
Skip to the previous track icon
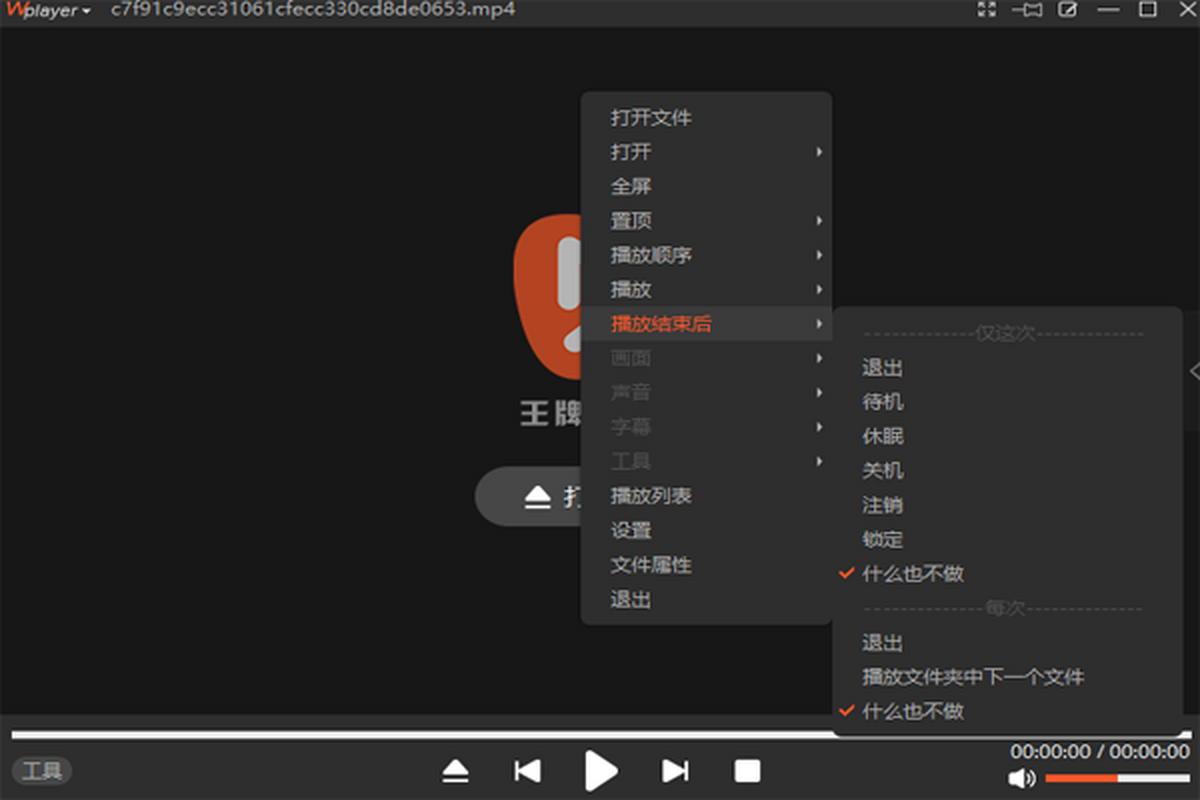[527, 770]
